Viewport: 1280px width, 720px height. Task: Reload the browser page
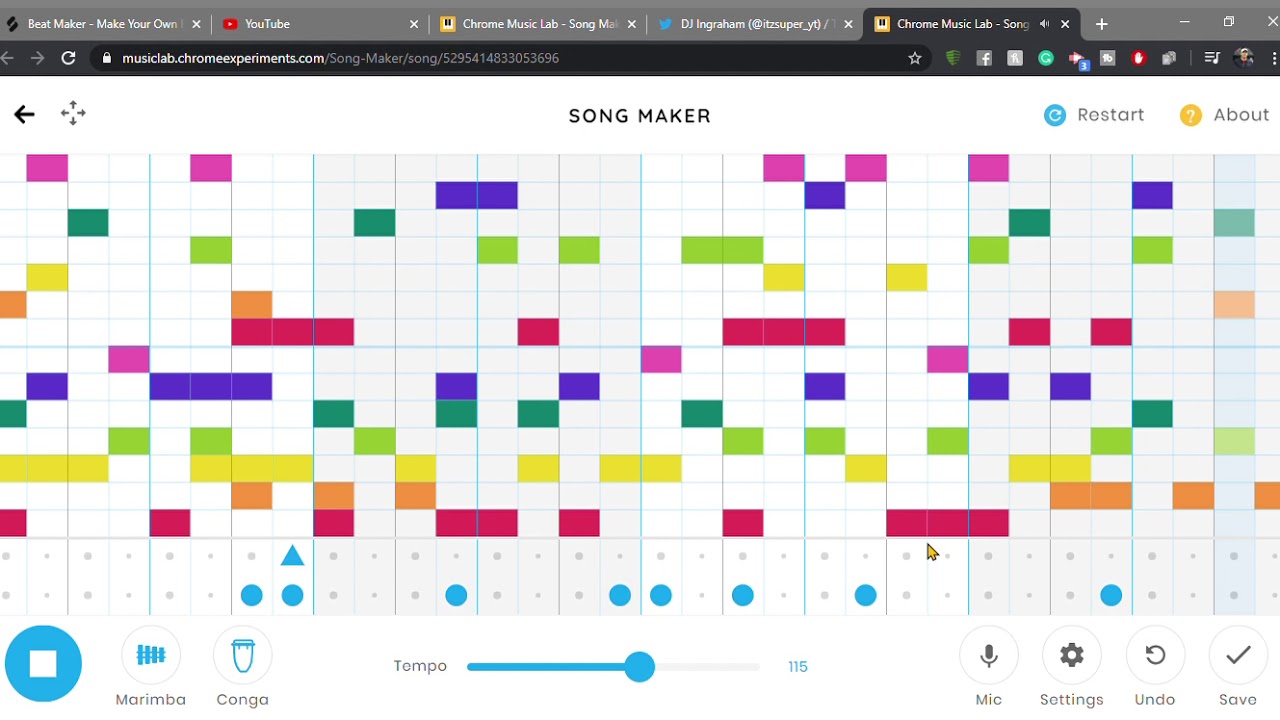(x=68, y=58)
